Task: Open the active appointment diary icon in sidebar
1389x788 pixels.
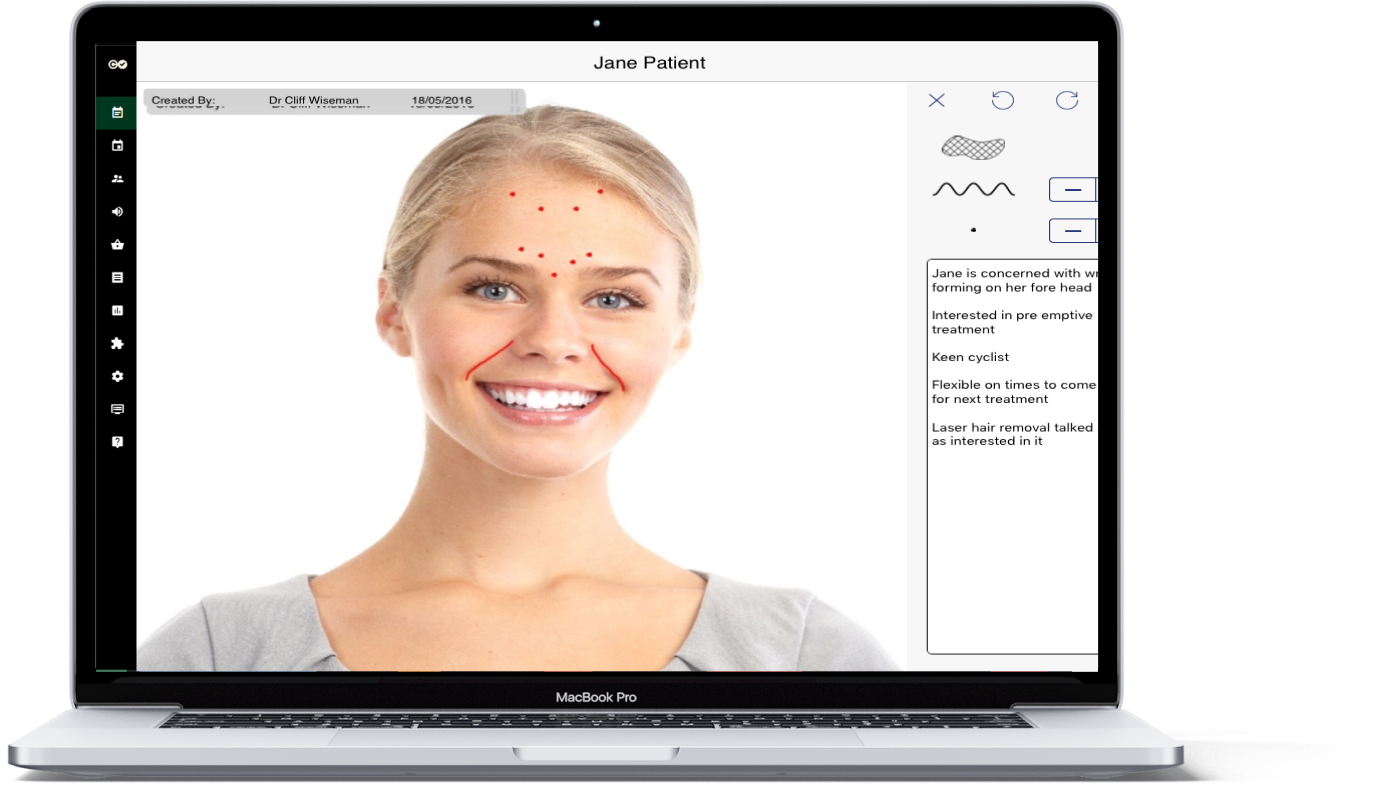Action: (117, 113)
